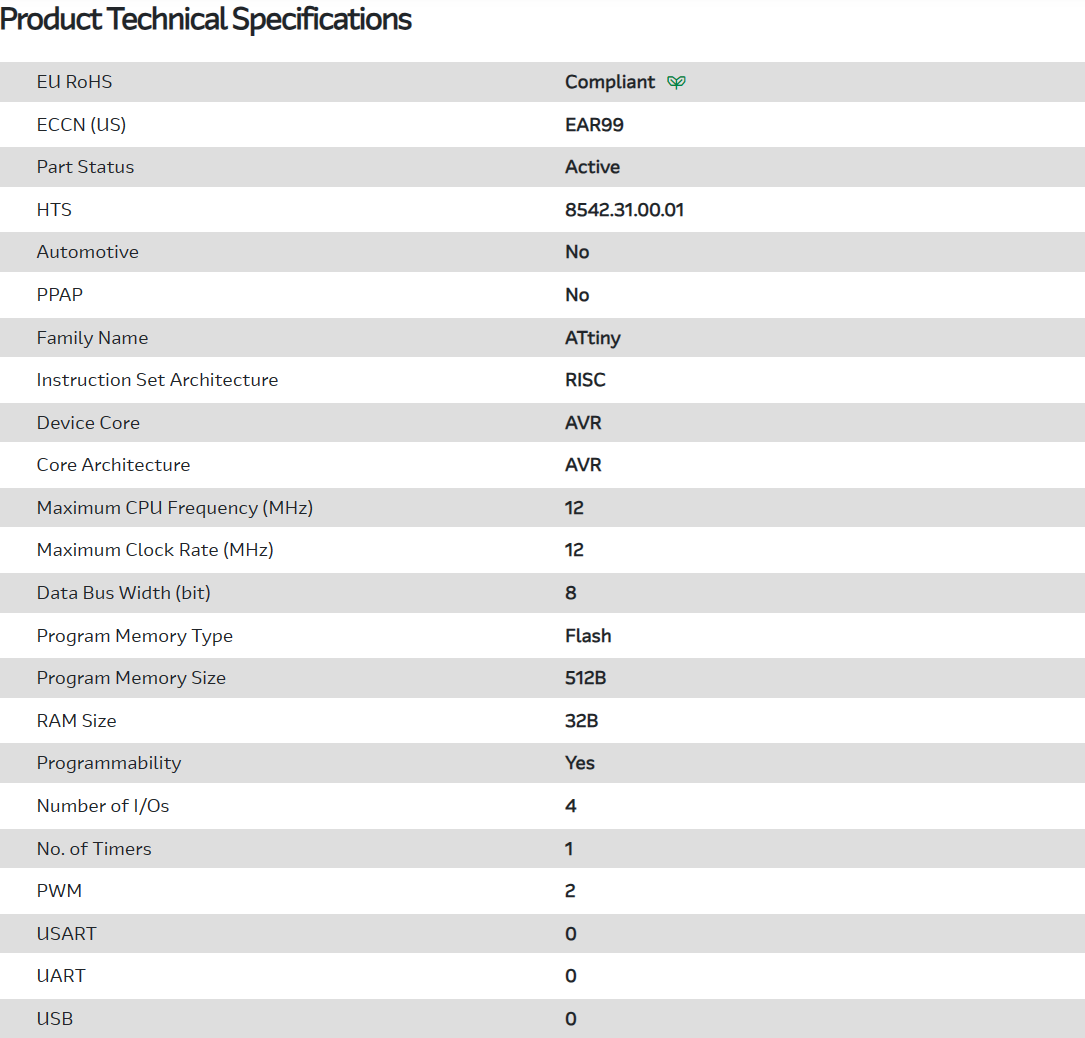This screenshot has width=1085, height=1038.
Task: Click the USART row label
Action: 67,934
